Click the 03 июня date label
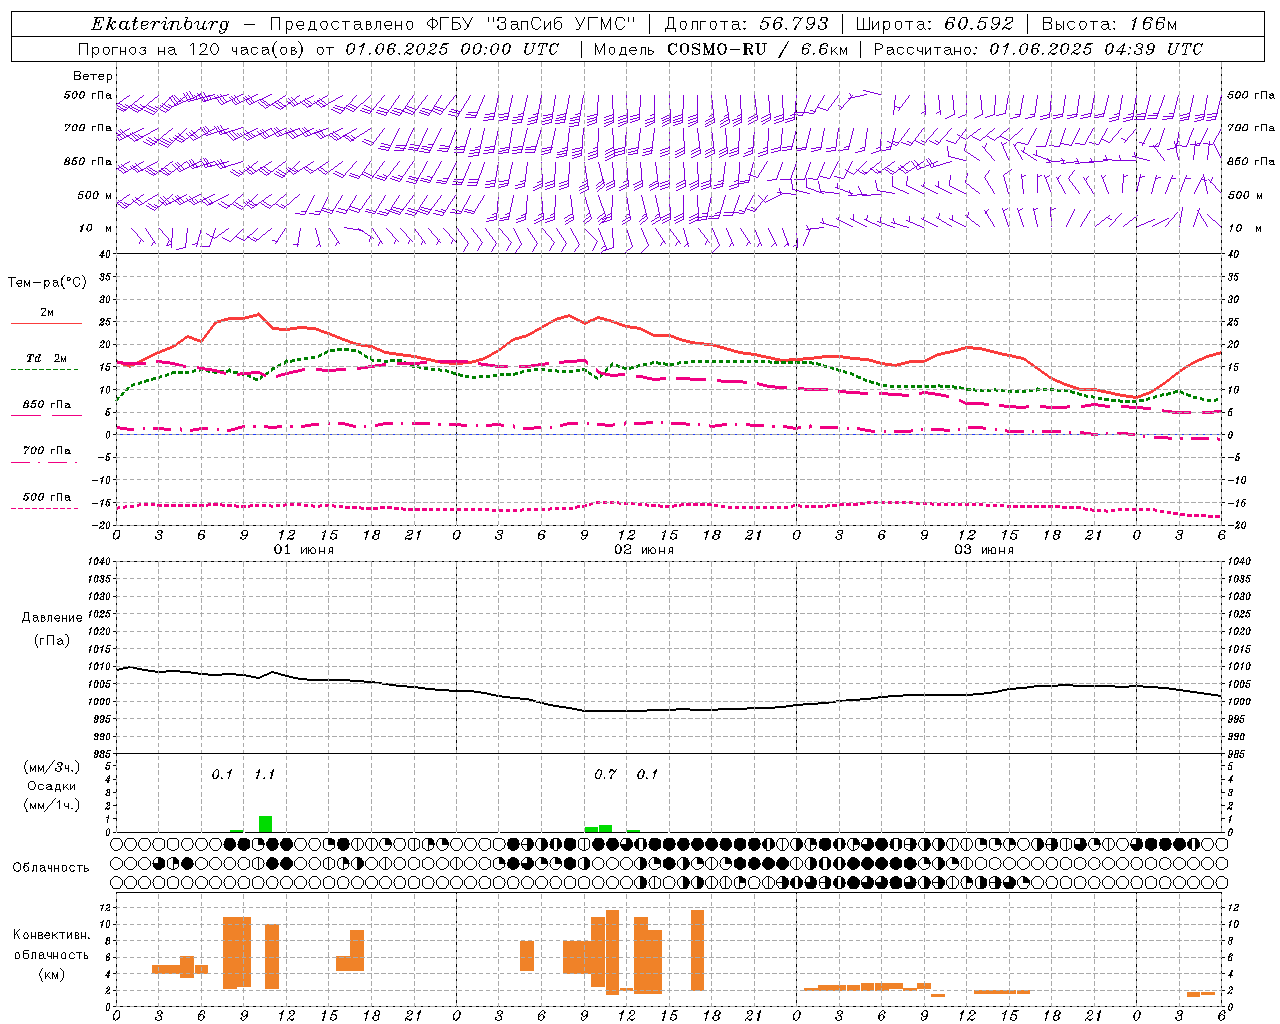Screen dimensions: 1280x1024 pyautogui.click(x=984, y=550)
